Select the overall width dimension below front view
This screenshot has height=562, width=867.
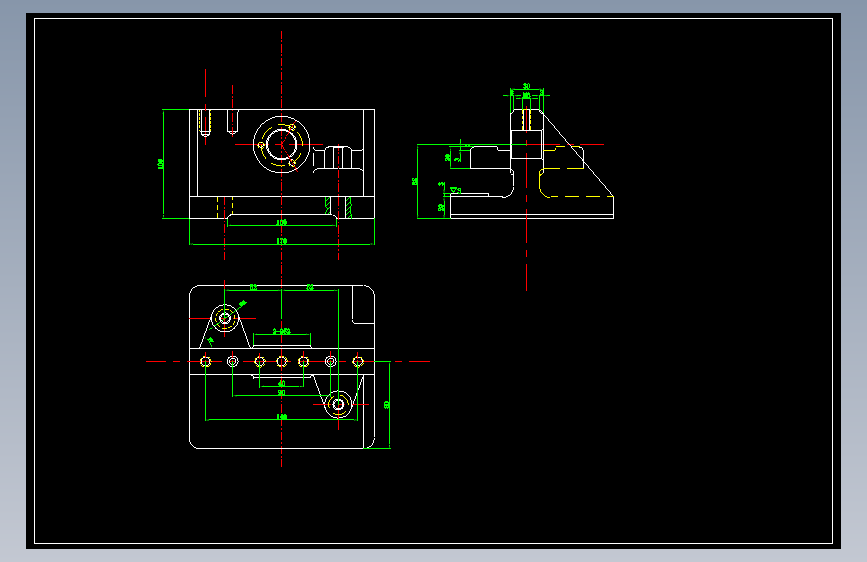click(281, 242)
